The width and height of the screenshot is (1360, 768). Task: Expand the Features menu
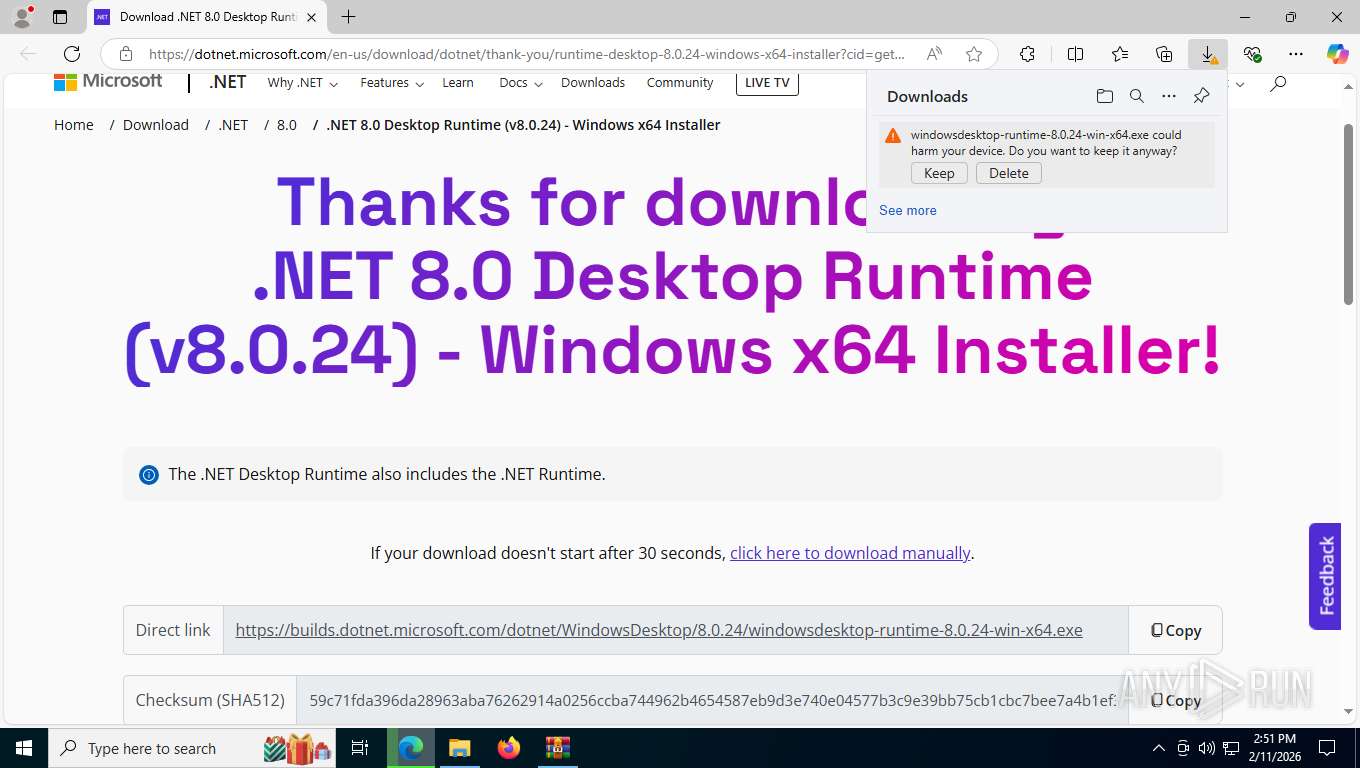click(392, 83)
